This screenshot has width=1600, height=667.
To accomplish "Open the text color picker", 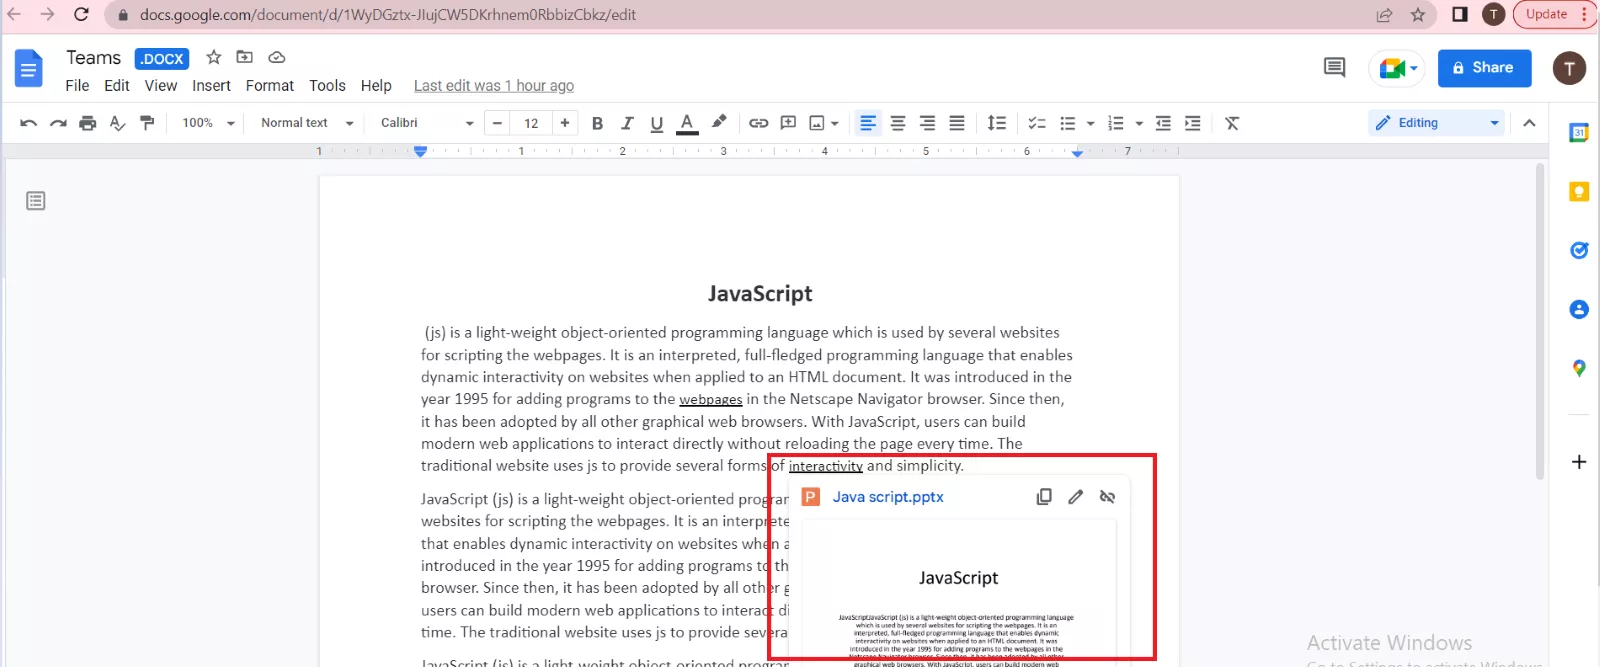I will coord(687,123).
